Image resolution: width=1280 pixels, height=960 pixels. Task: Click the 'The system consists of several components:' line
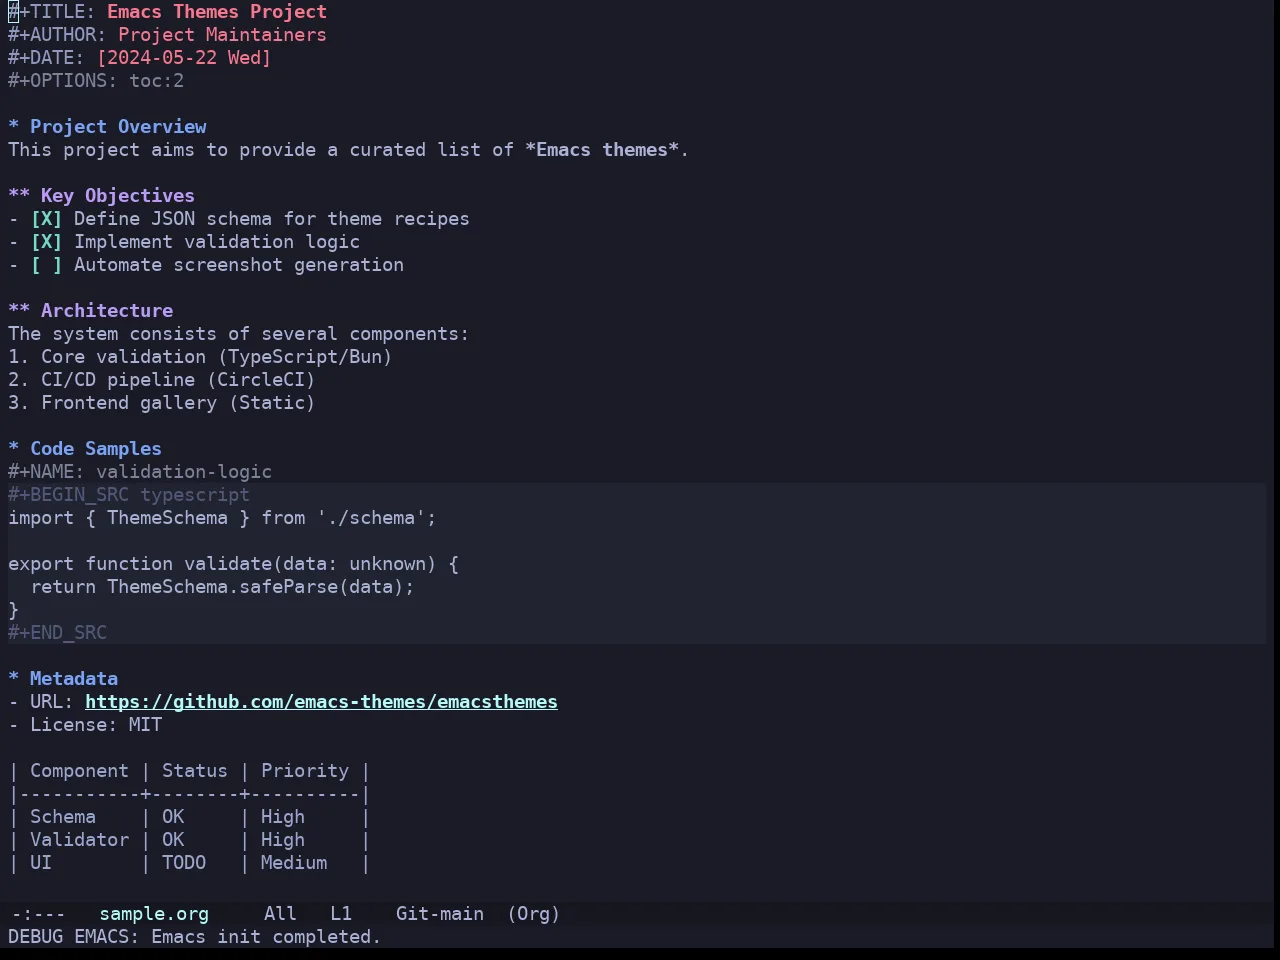239,334
